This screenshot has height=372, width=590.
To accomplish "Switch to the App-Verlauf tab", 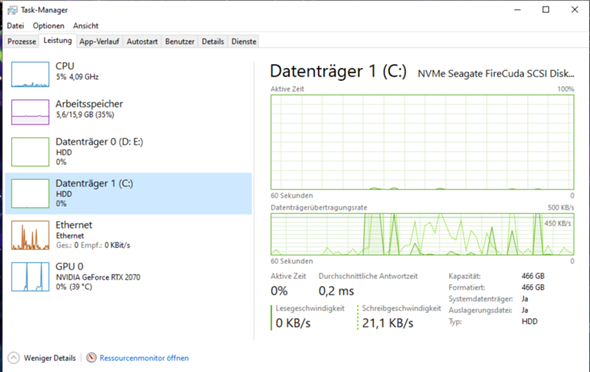I will click(x=99, y=41).
